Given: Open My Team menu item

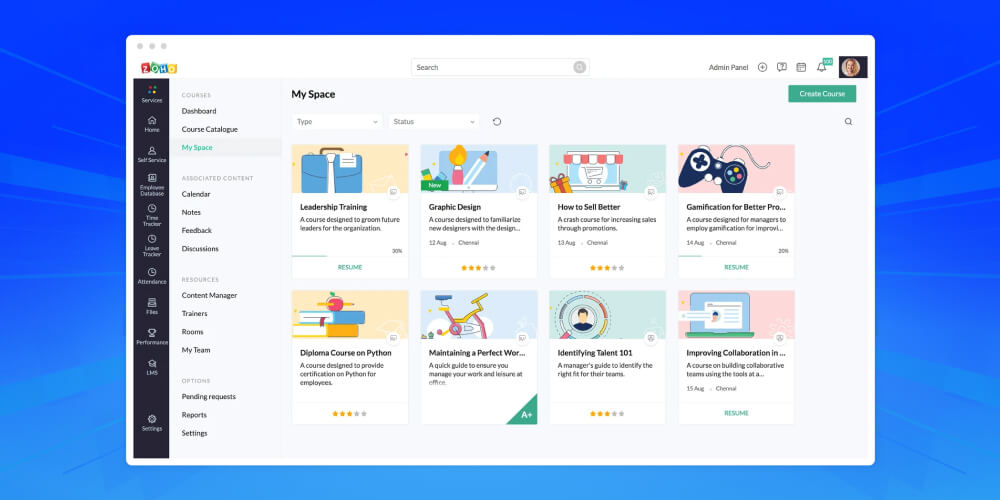Looking at the screenshot, I should pos(196,350).
